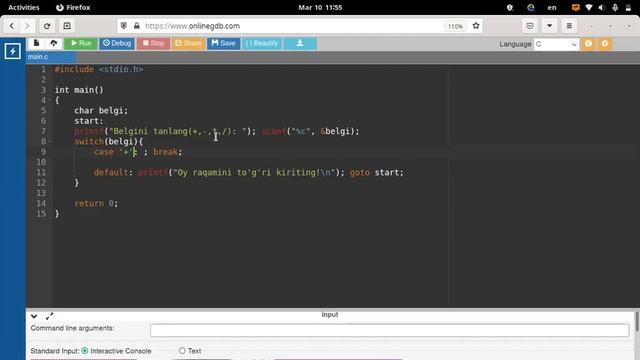This screenshot has width=640, height=360.
Task: Open the Activities overview
Action: click(24, 7)
